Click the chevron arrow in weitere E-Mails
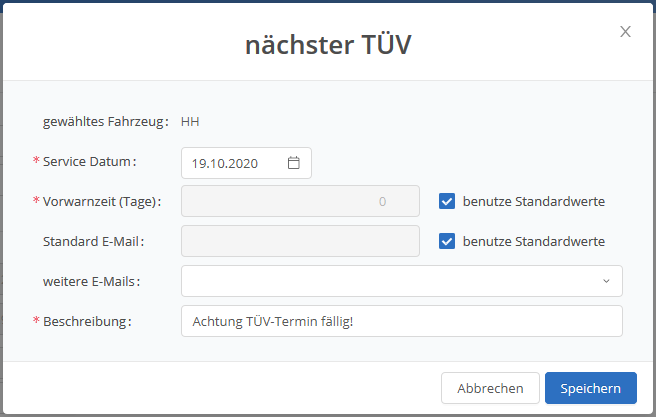656x417 pixels. point(606,281)
